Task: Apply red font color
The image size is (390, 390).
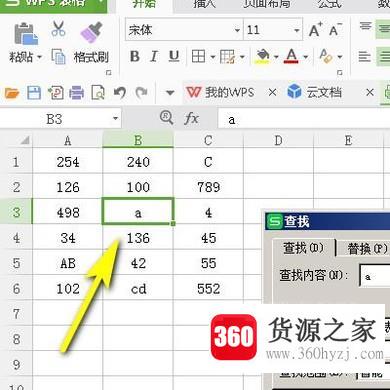Action: 292,57
